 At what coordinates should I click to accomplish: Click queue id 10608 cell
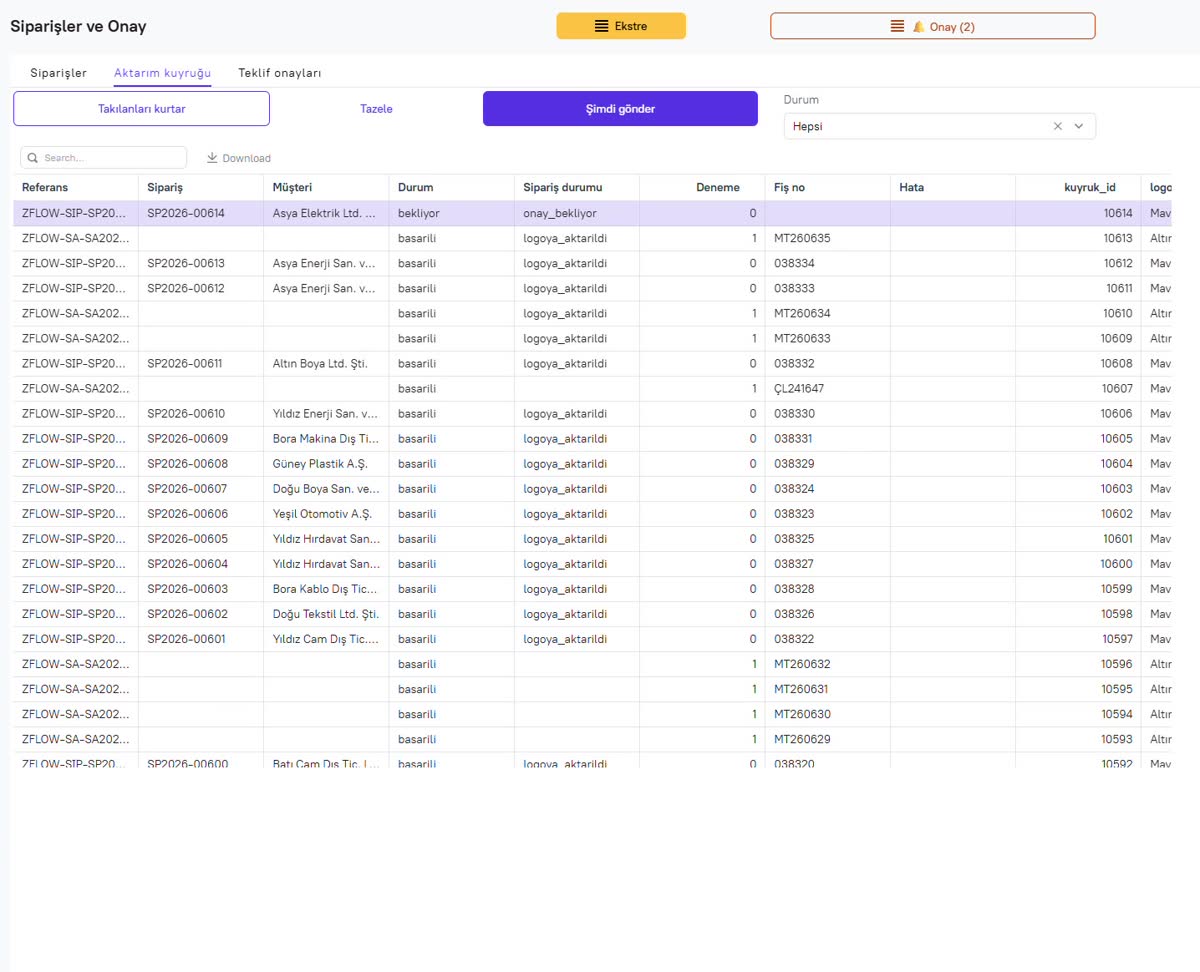point(1078,363)
